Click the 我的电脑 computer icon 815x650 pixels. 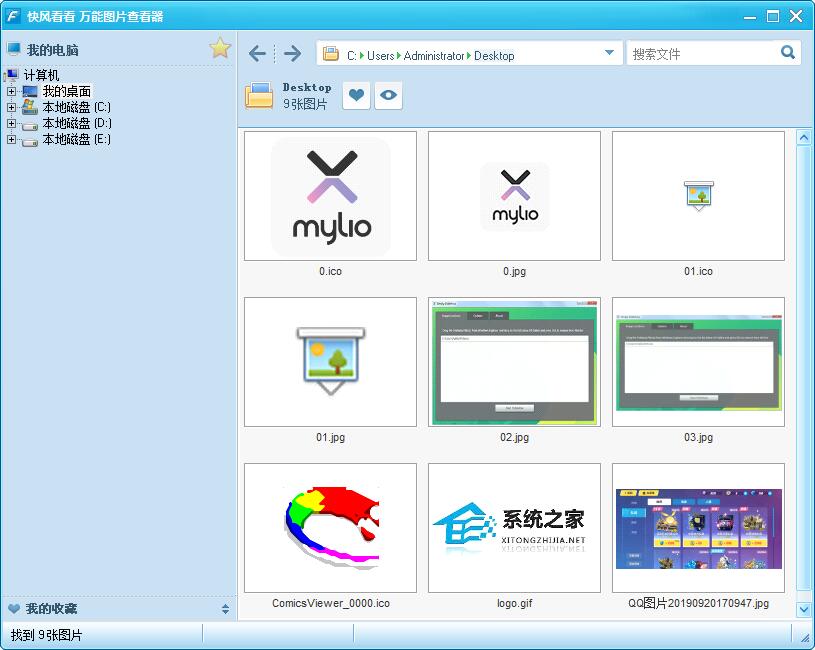click(x=14, y=49)
